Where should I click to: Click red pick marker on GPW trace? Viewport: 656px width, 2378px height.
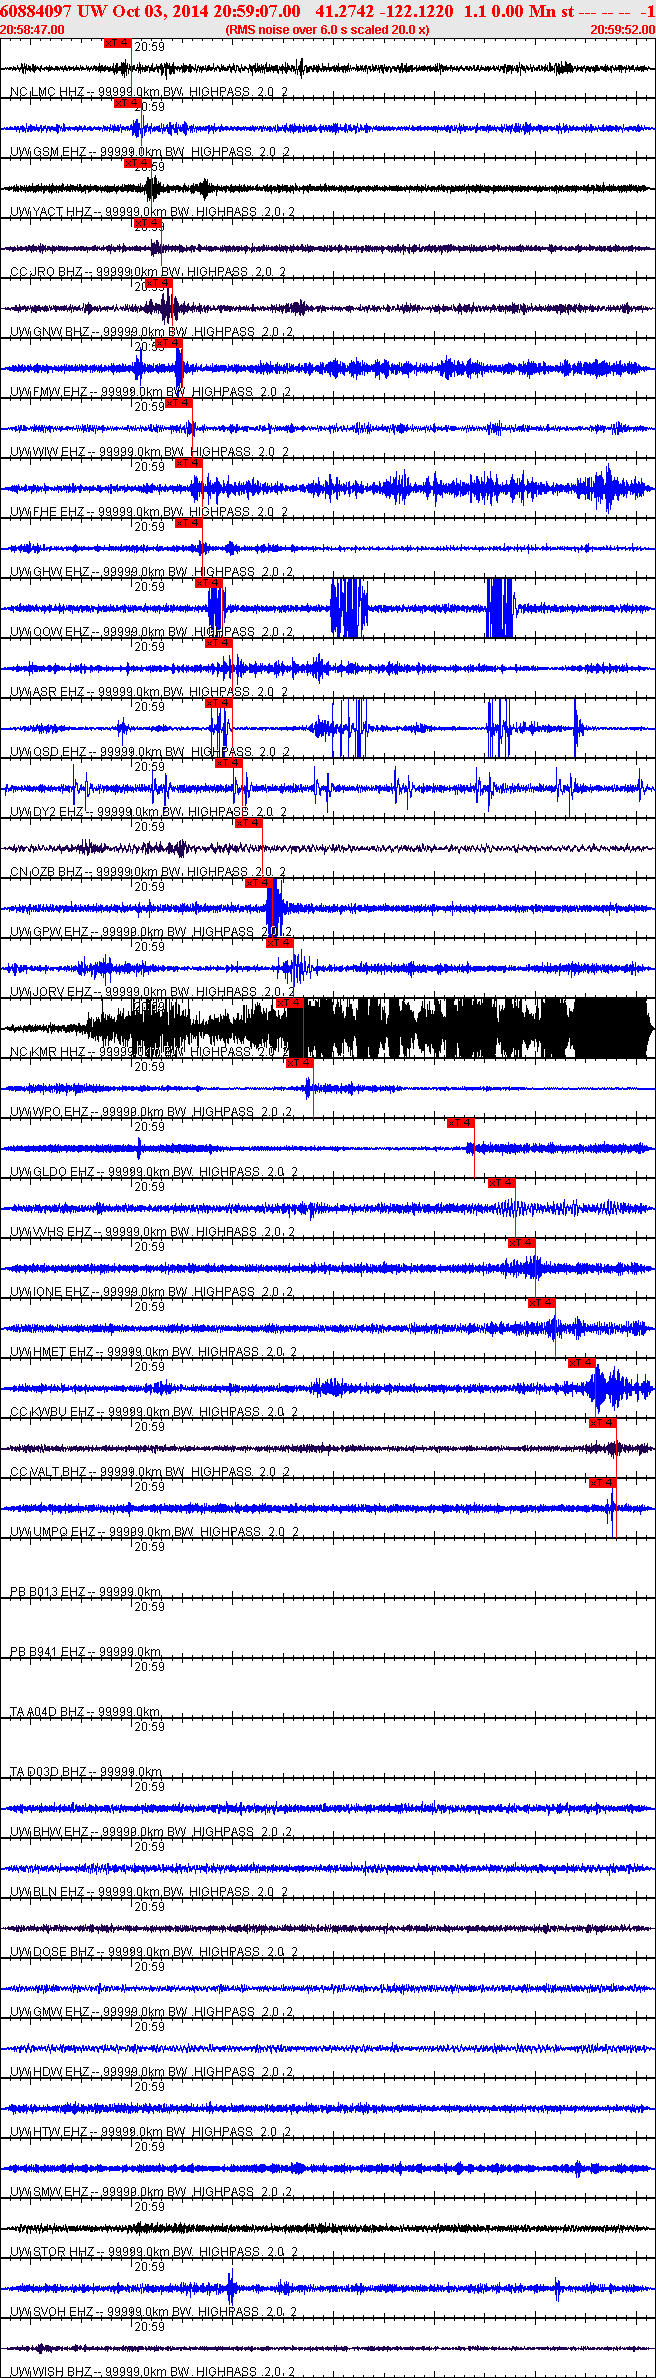pos(258,883)
